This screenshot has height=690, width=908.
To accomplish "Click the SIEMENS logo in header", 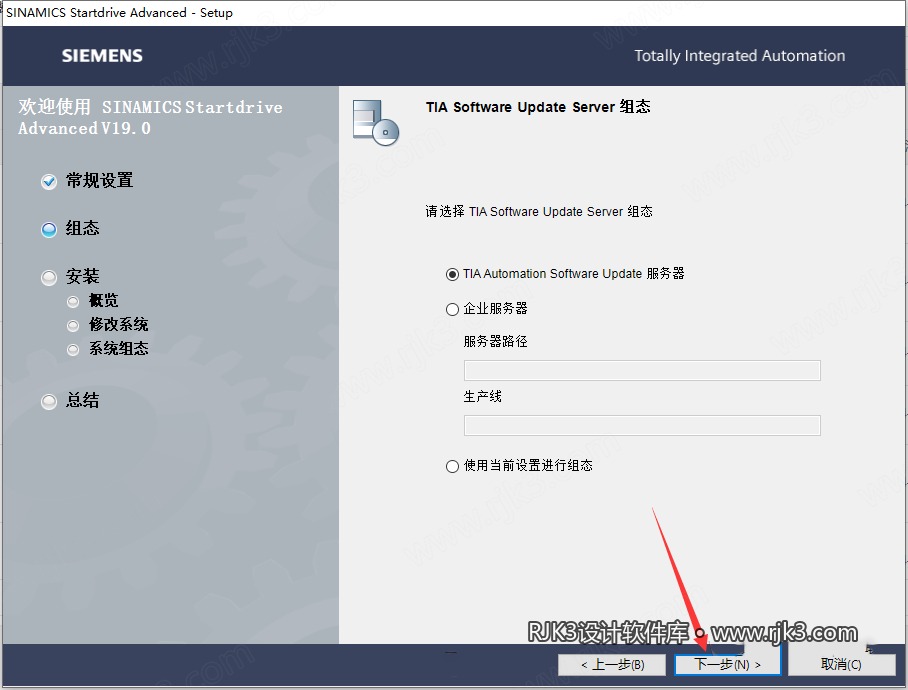I will pos(102,56).
